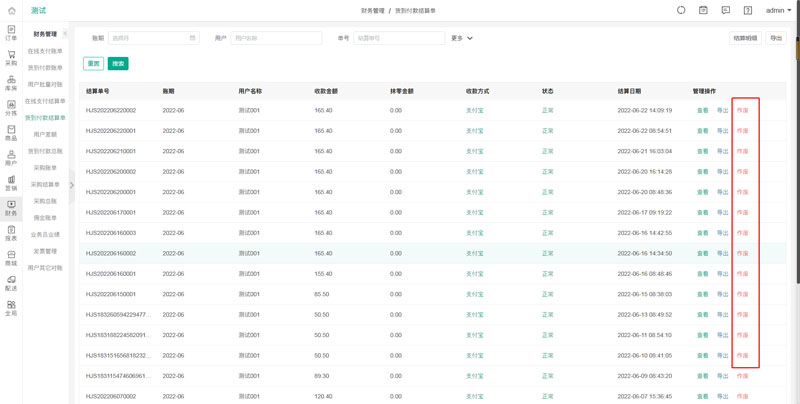Open the calendar icon in top header
Viewport: 800px width, 404px height.
pyautogui.click(x=703, y=10)
